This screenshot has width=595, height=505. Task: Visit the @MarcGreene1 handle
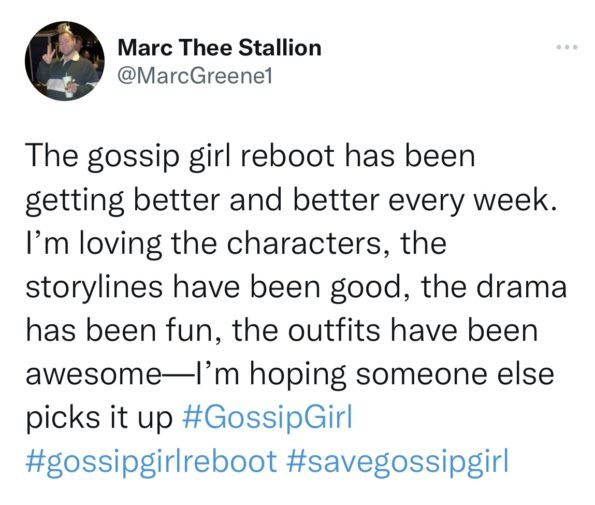tap(195, 77)
